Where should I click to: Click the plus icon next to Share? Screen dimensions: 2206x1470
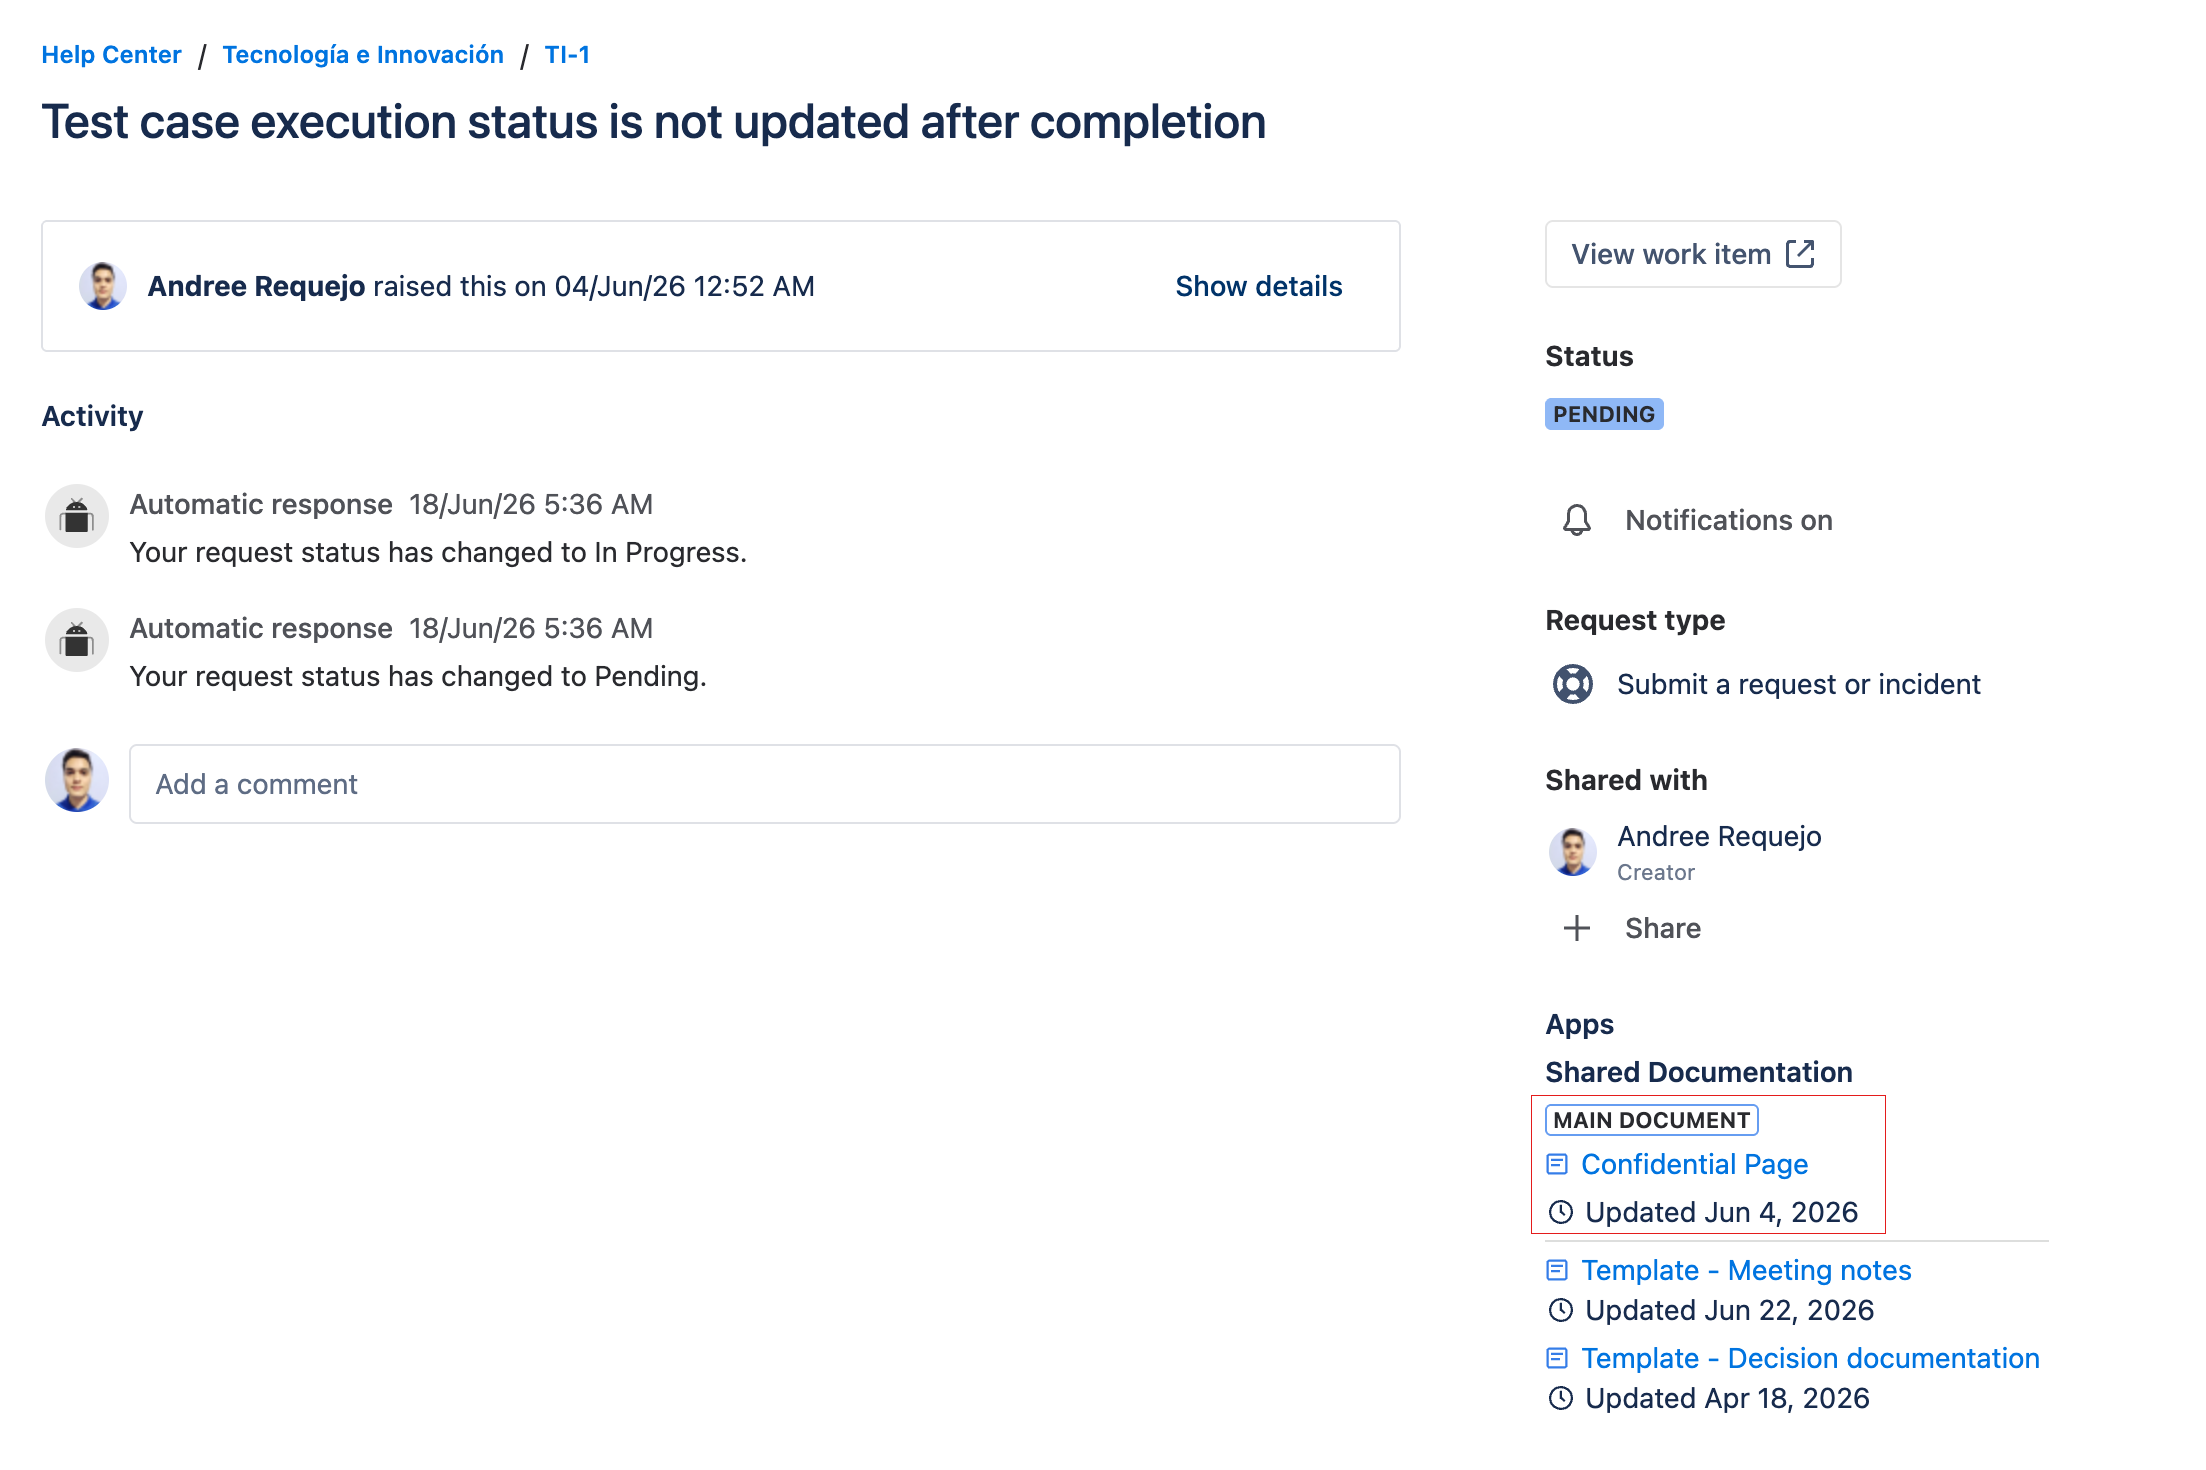click(x=1577, y=928)
